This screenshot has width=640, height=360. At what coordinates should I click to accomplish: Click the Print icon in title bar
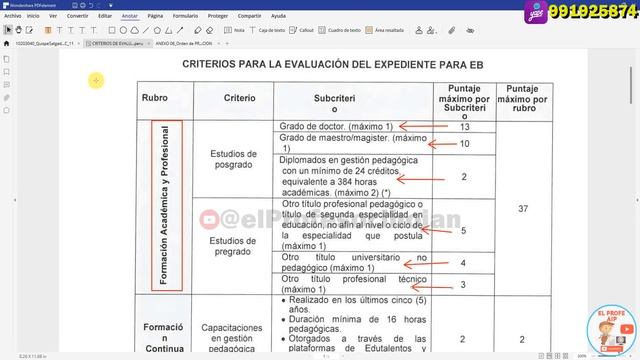(x=83, y=5)
